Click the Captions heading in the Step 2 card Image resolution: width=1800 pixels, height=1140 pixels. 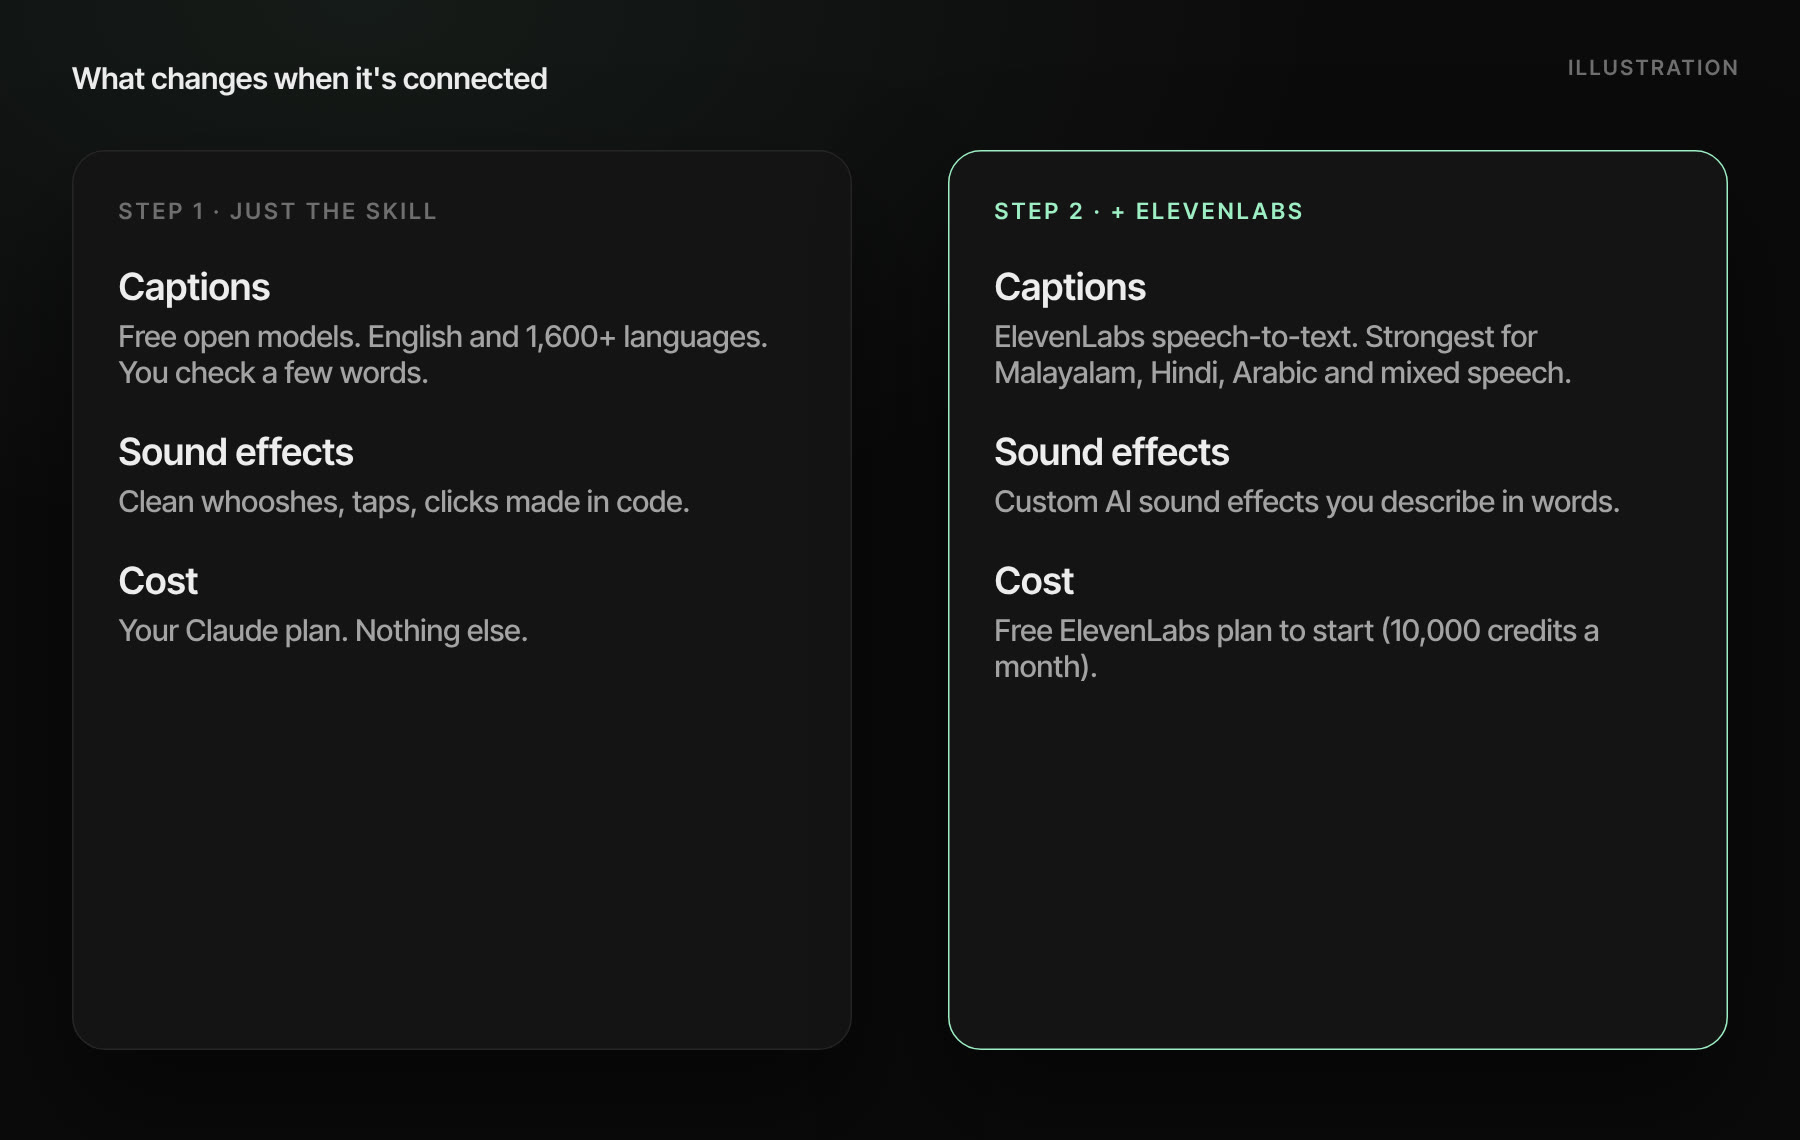(1070, 288)
